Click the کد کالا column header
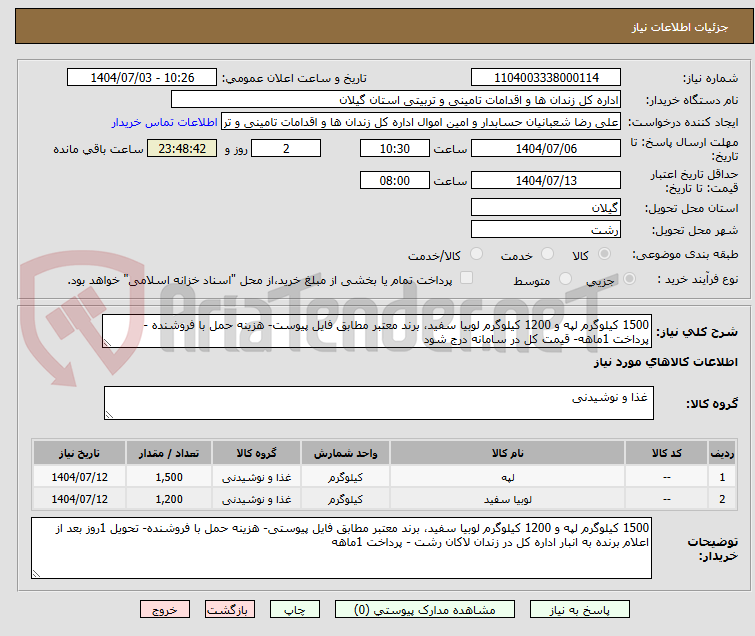Image resolution: width=755 pixels, height=636 pixels. click(666, 453)
